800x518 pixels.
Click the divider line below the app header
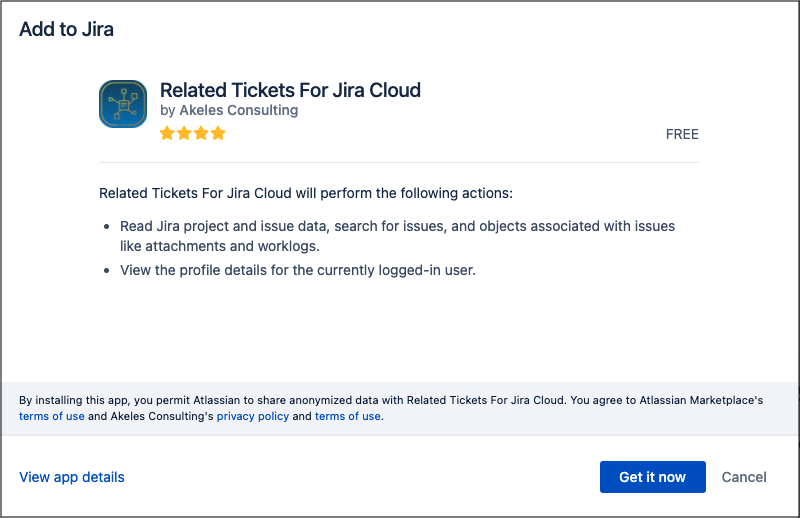pos(398,162)
